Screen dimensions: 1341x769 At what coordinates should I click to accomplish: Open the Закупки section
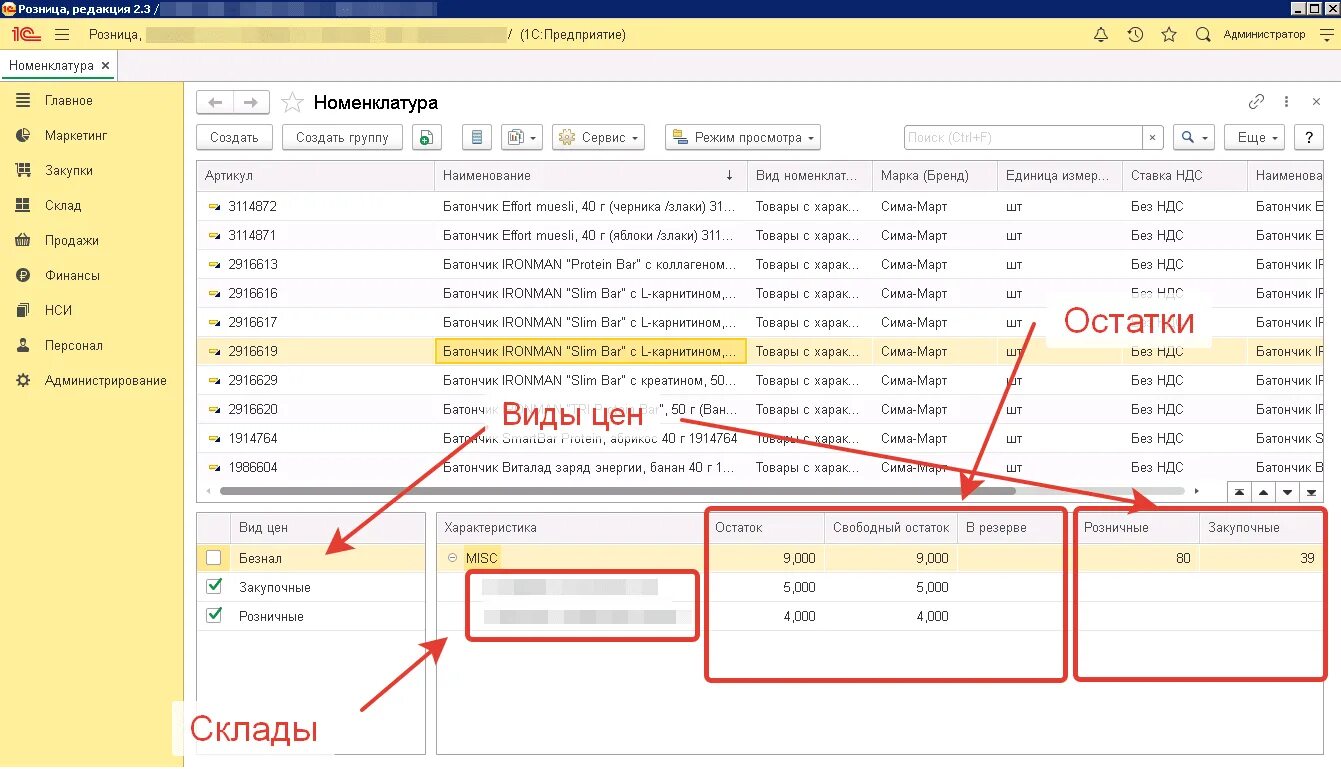(69, 171)
